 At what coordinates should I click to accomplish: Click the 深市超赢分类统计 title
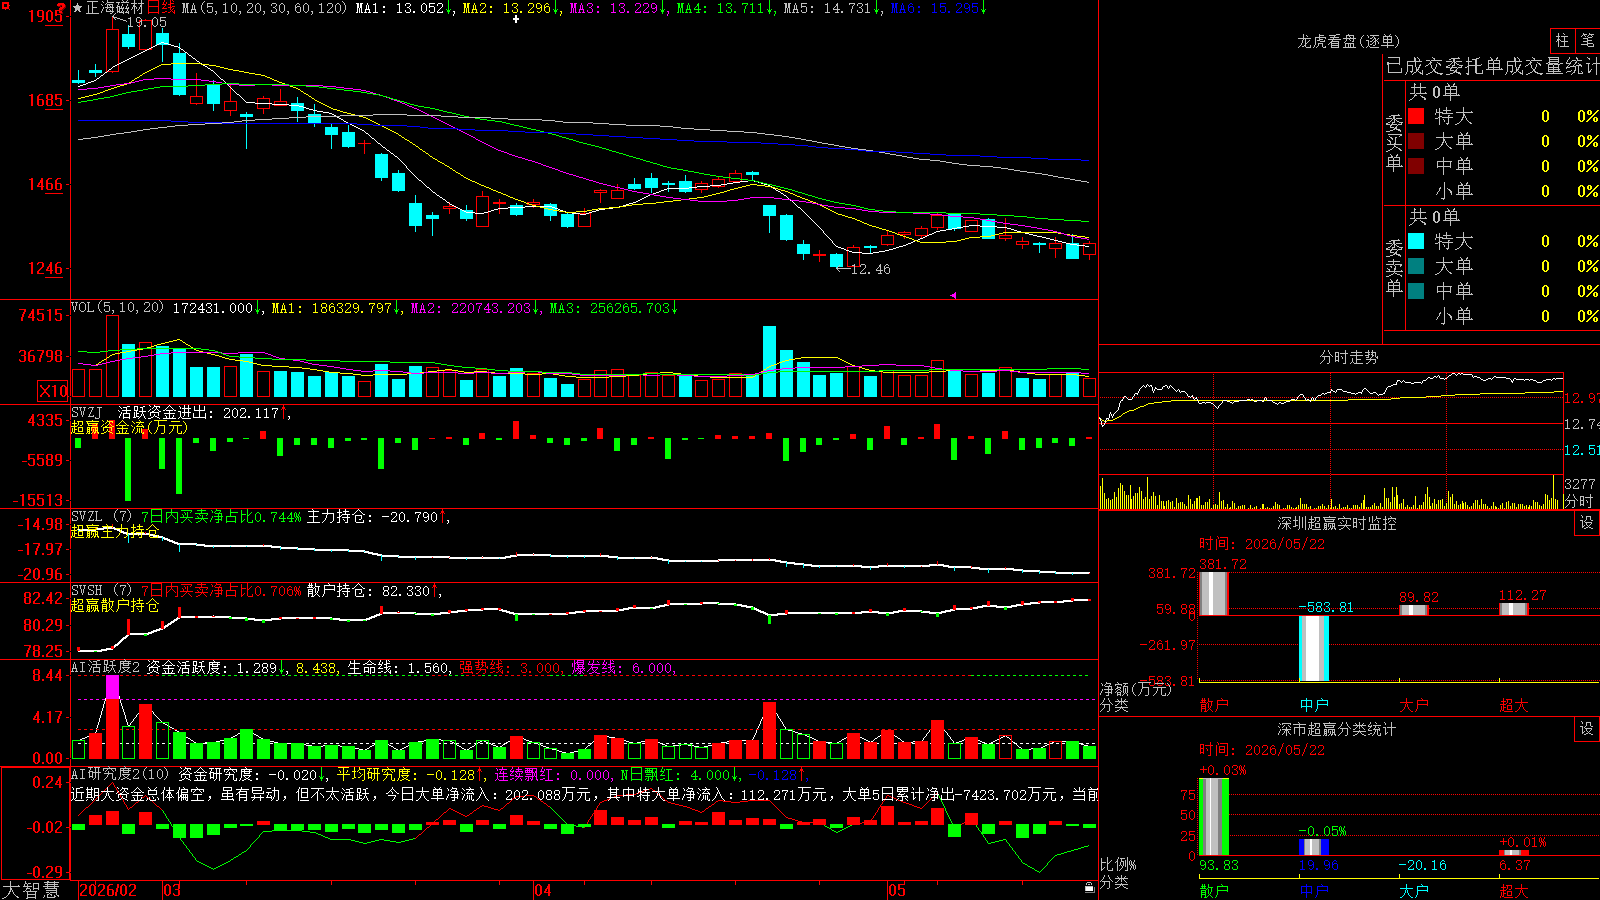(1337, 729)
